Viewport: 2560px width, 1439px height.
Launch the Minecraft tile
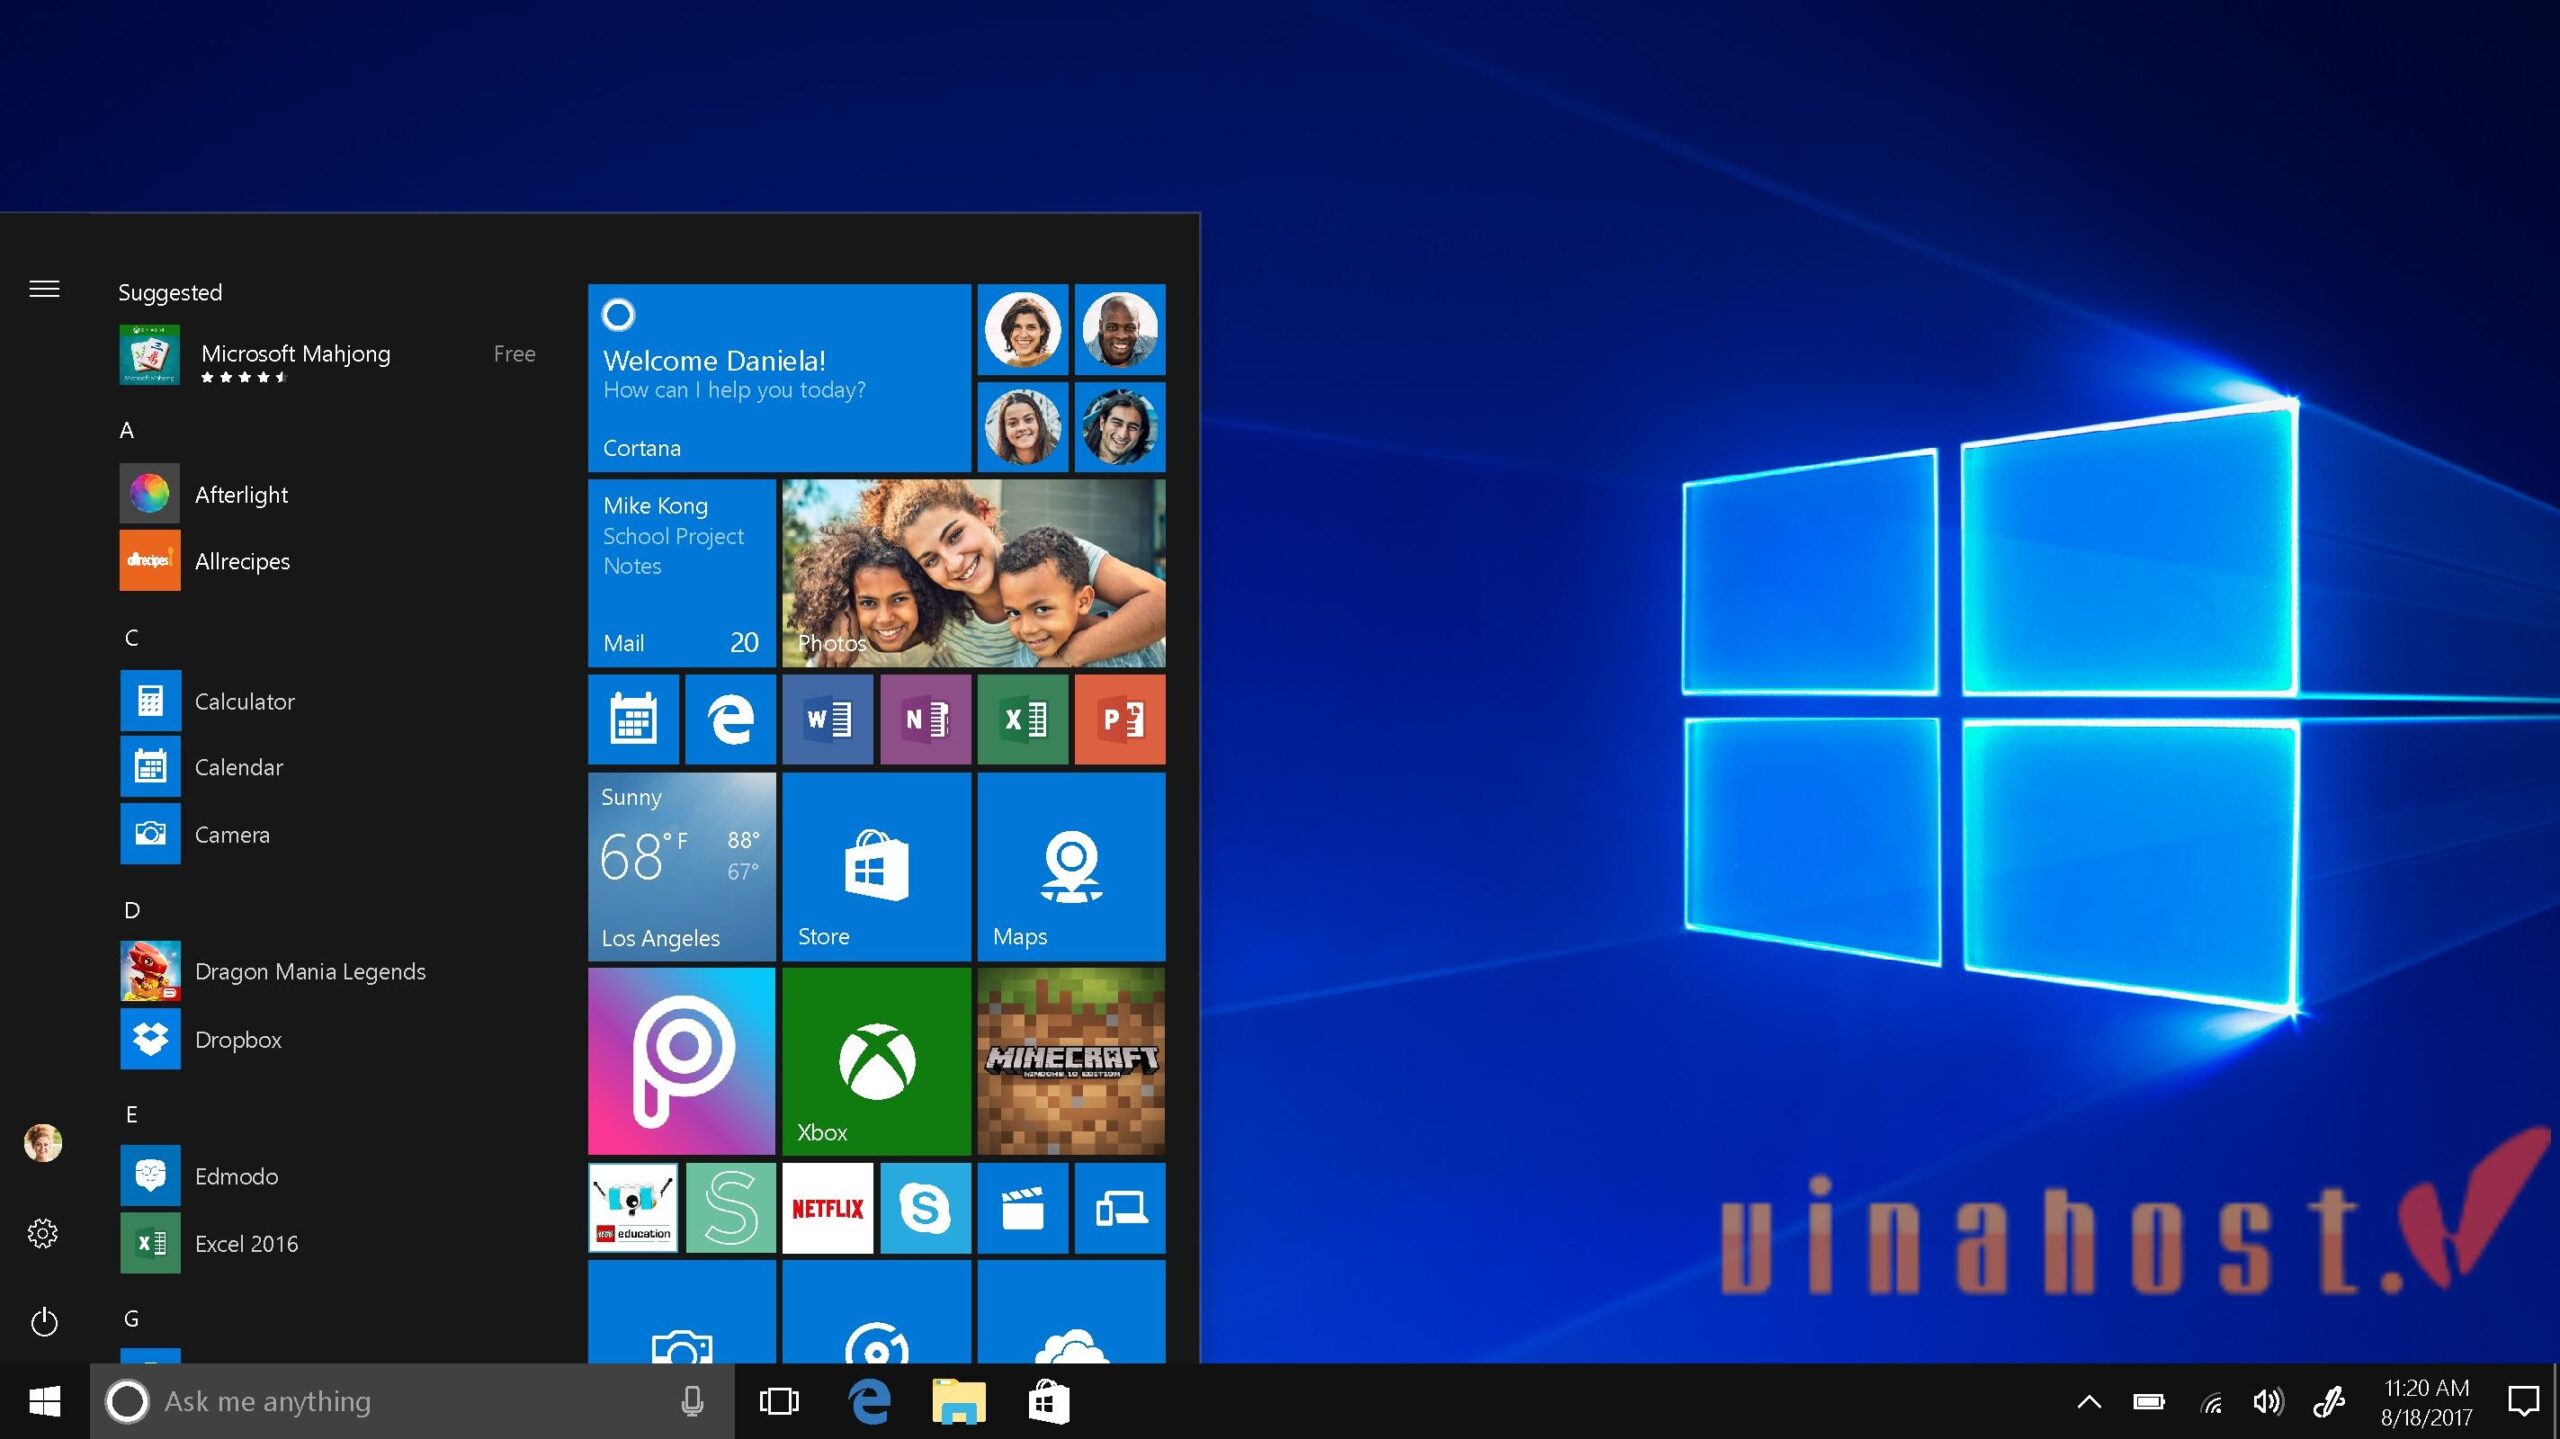tap(1071, 1061)
